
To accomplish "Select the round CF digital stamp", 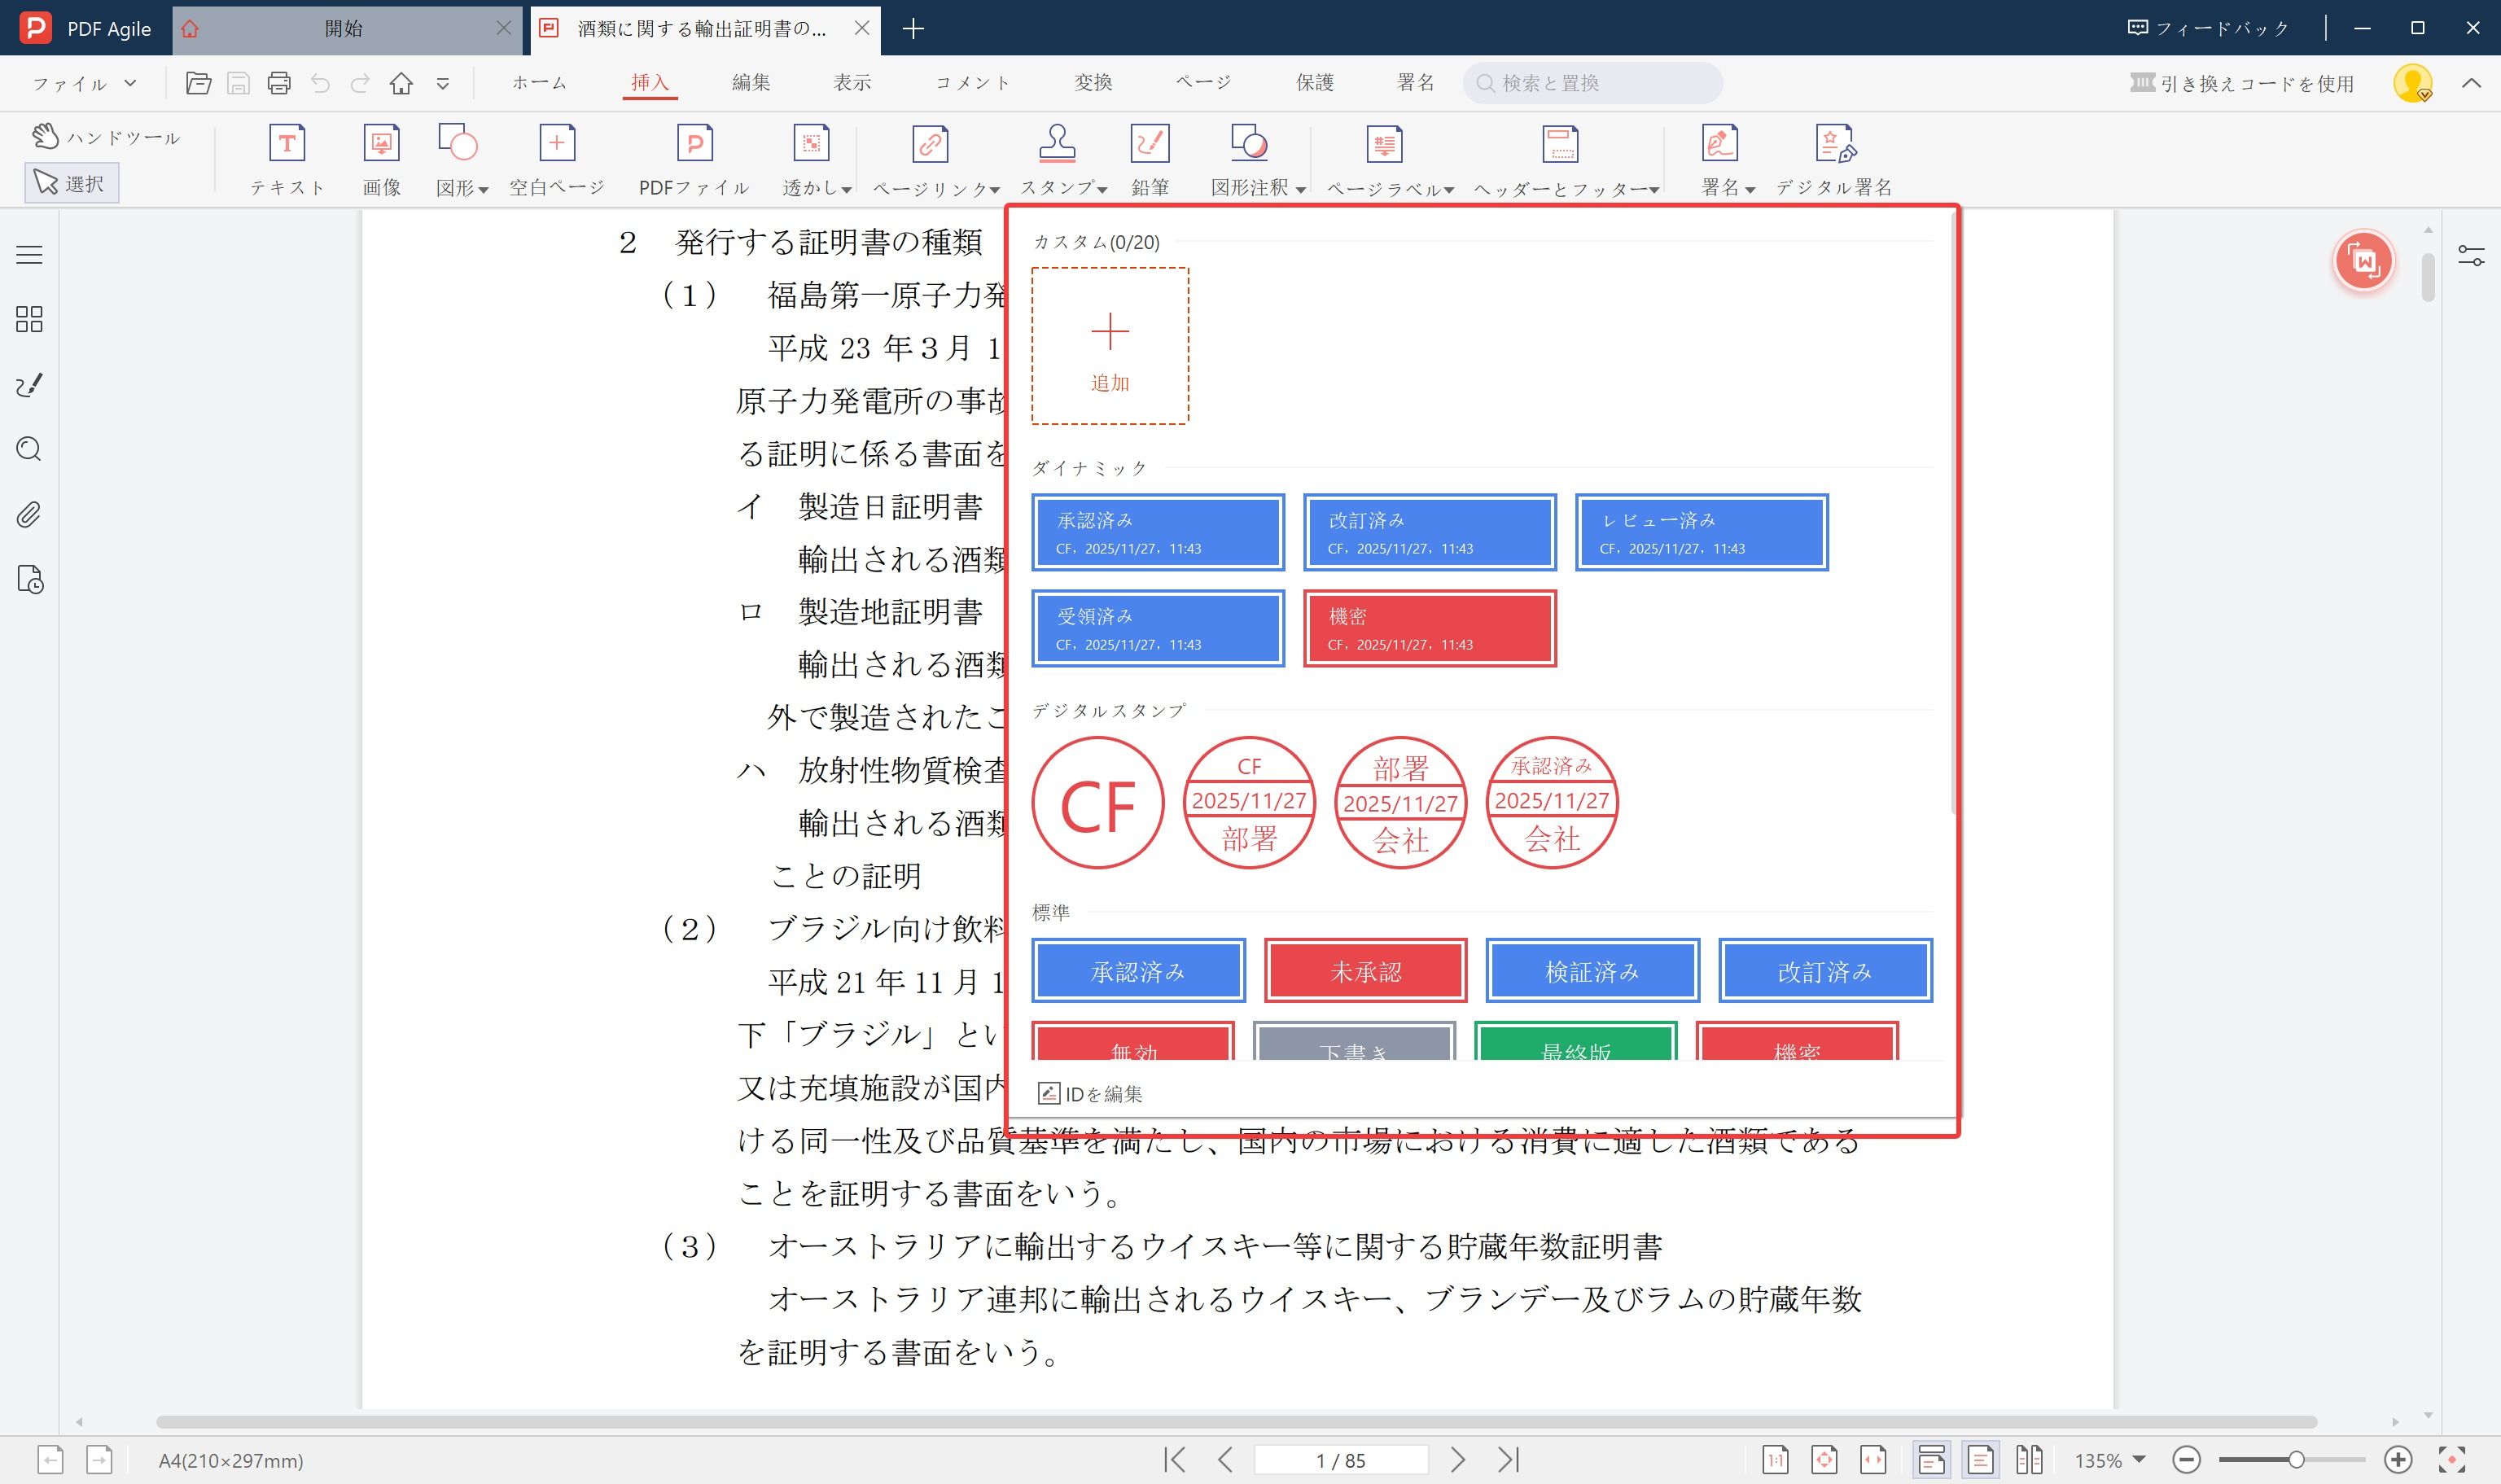I will [x=1098, y=803].
